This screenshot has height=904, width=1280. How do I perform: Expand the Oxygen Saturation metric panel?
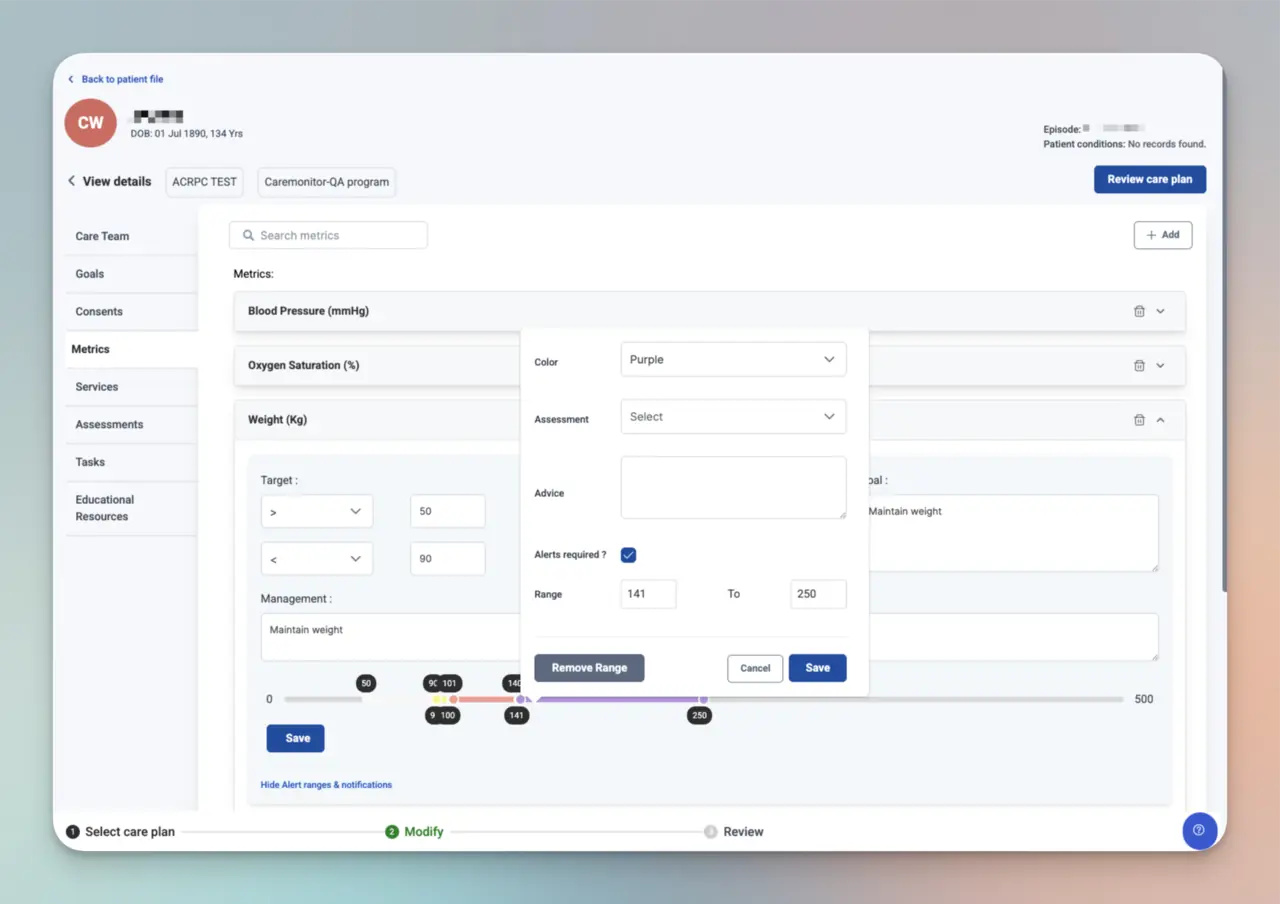[x=1160, y=366]
